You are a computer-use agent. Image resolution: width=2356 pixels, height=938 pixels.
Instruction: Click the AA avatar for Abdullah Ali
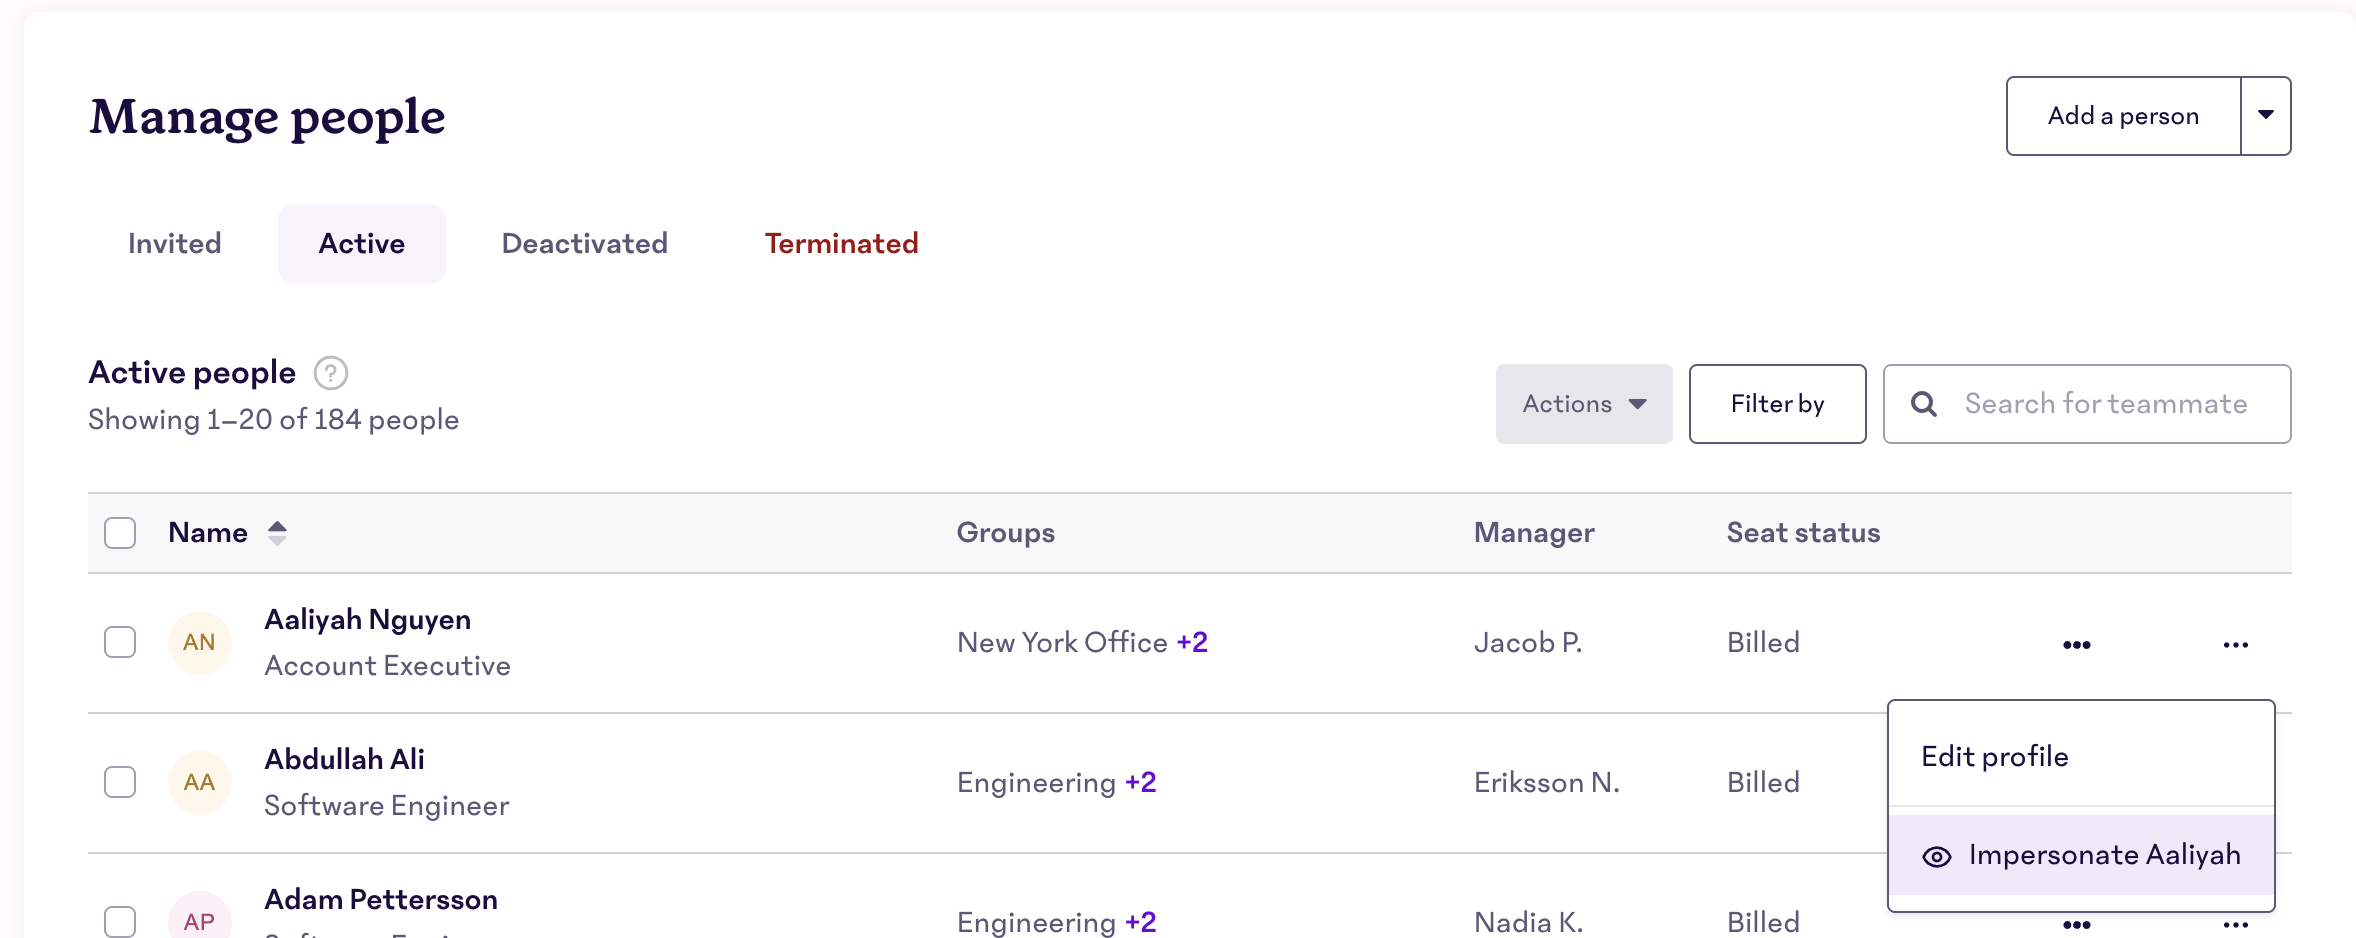point(199,782)
